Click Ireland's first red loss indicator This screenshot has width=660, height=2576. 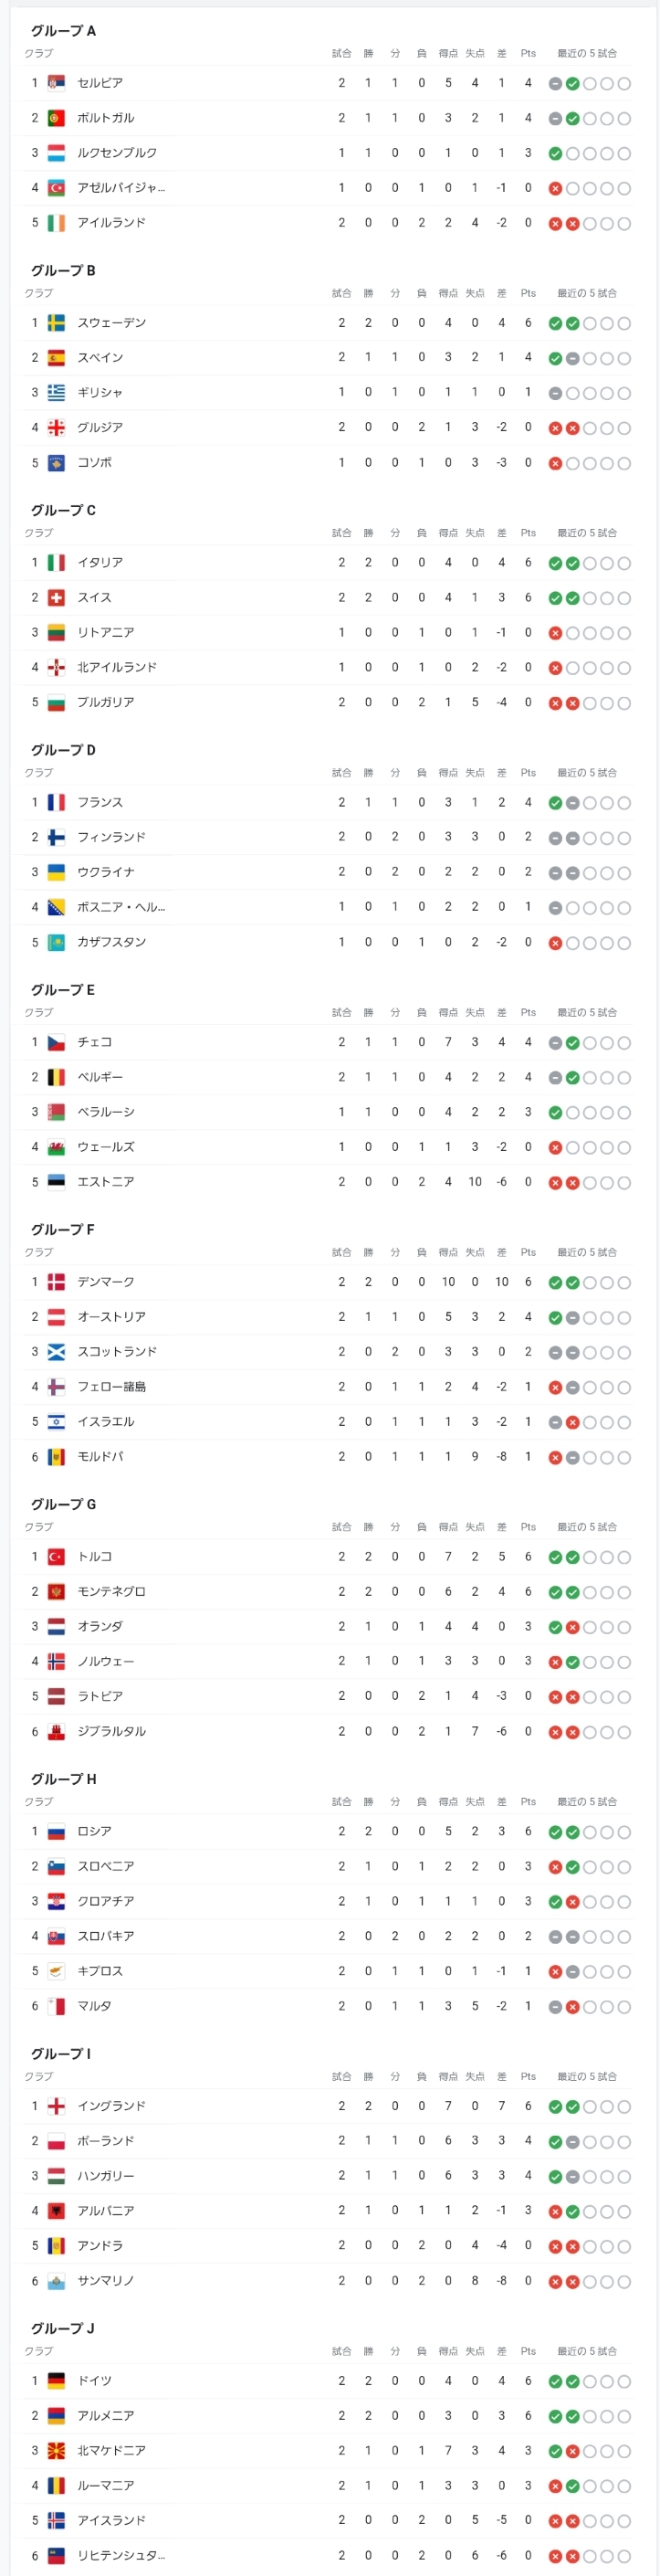point(555,224)
